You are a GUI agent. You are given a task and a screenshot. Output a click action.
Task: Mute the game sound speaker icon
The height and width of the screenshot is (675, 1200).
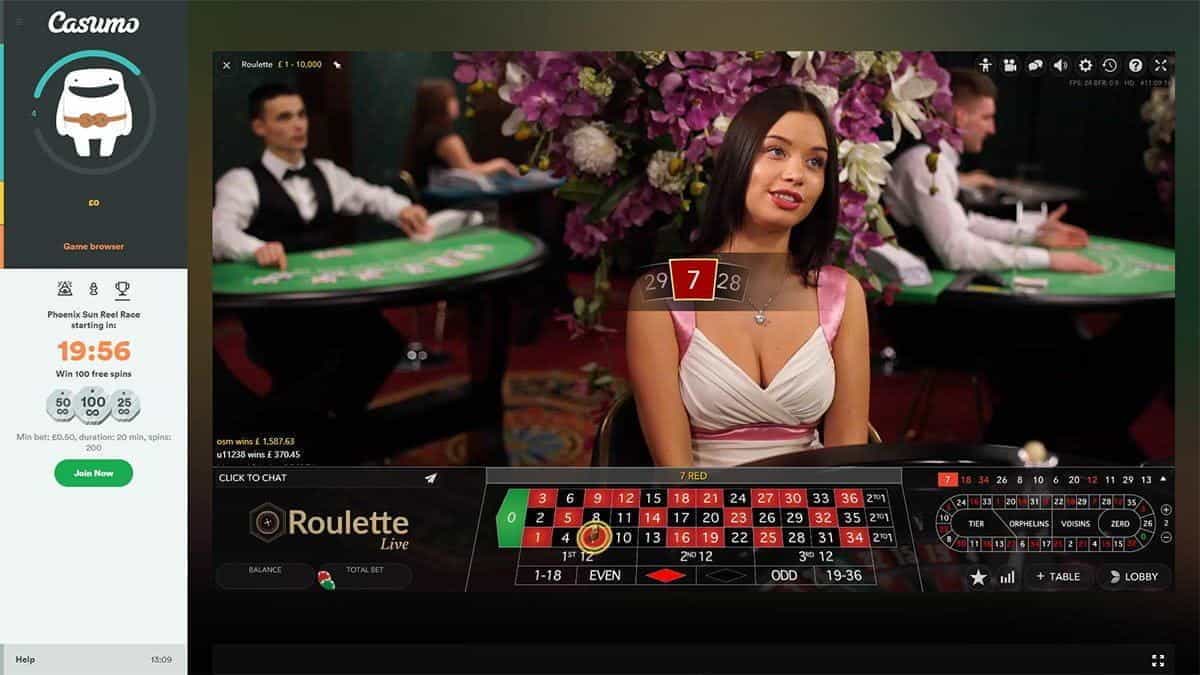pos(1060,65)
